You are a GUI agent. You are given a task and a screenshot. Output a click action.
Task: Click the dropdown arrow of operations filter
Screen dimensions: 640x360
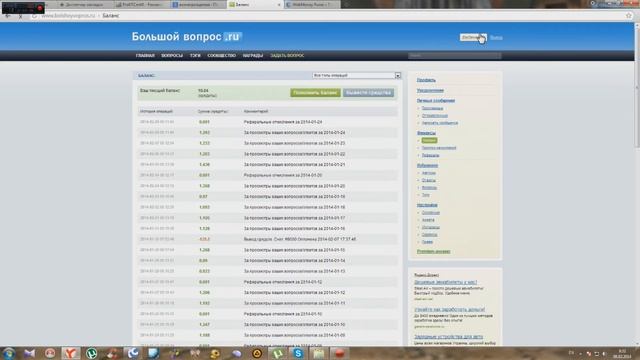coord(398,76)
